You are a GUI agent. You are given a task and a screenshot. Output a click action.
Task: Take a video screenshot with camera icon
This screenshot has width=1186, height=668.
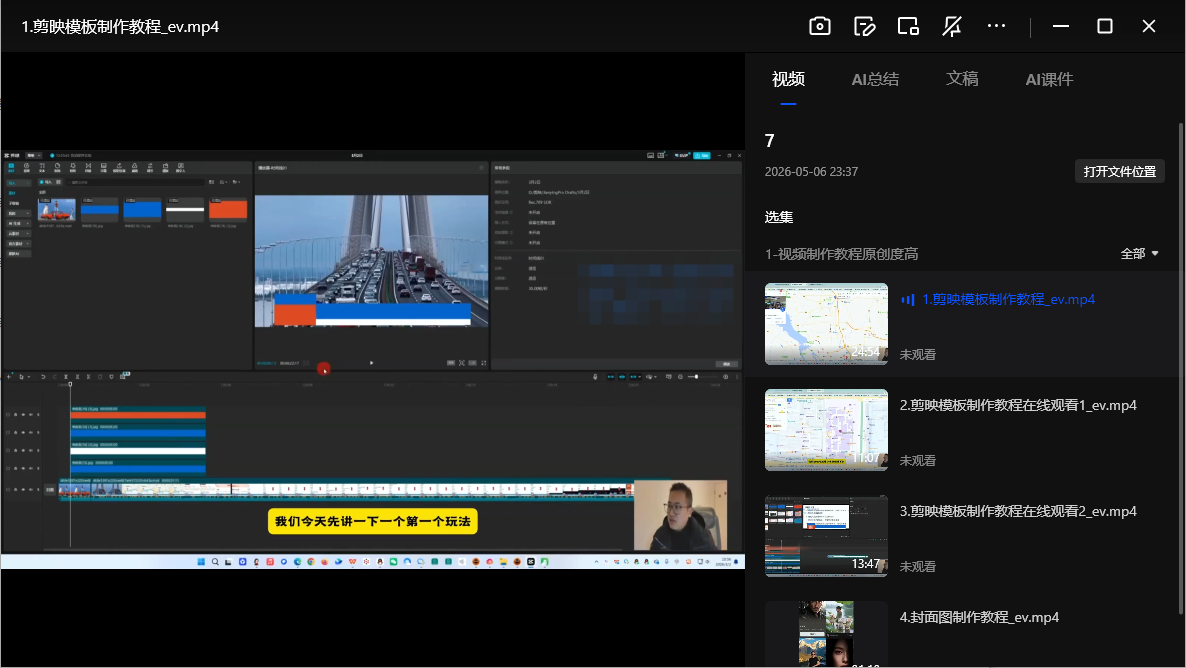[820, 26]
